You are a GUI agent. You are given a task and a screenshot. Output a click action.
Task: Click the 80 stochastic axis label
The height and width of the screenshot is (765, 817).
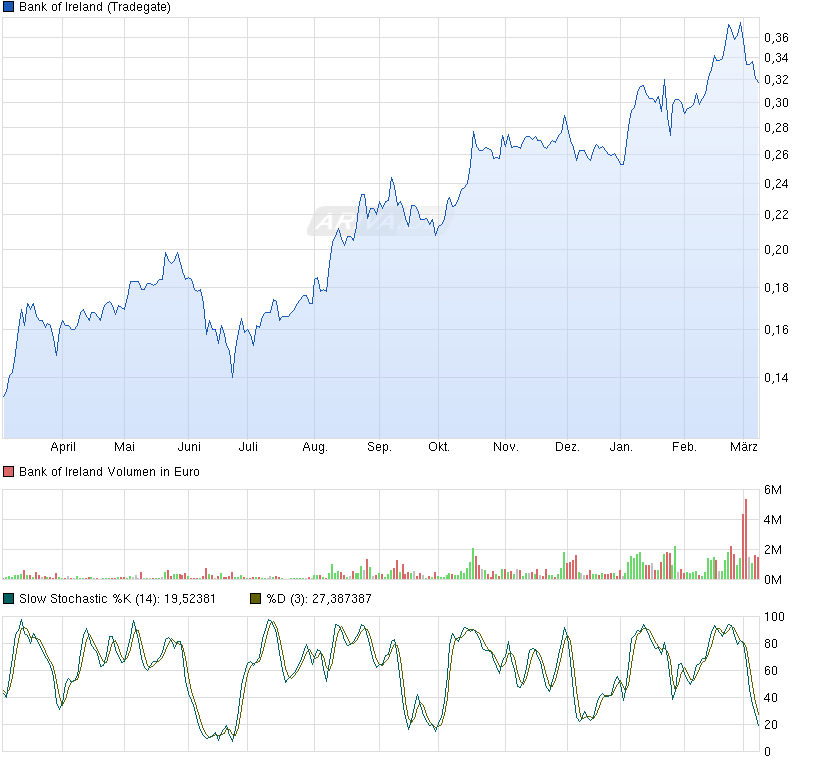[x=771, y=644]
